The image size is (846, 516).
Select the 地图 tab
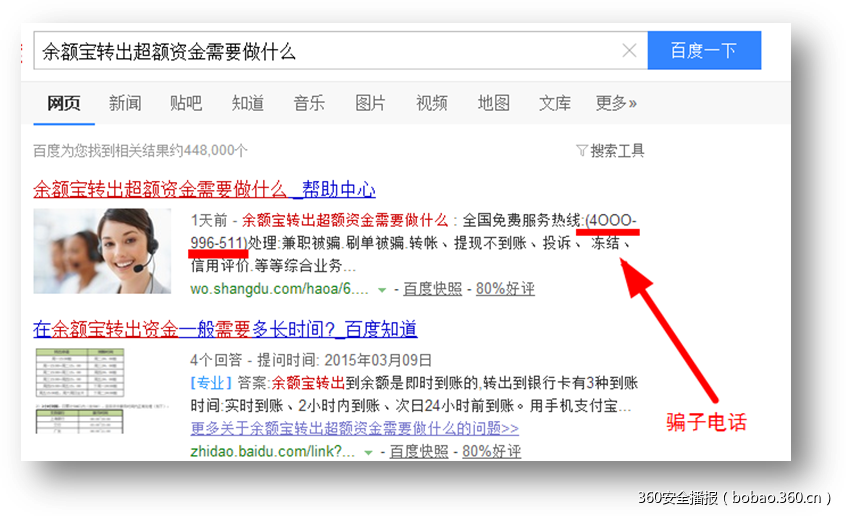click(x=493, y=103)
